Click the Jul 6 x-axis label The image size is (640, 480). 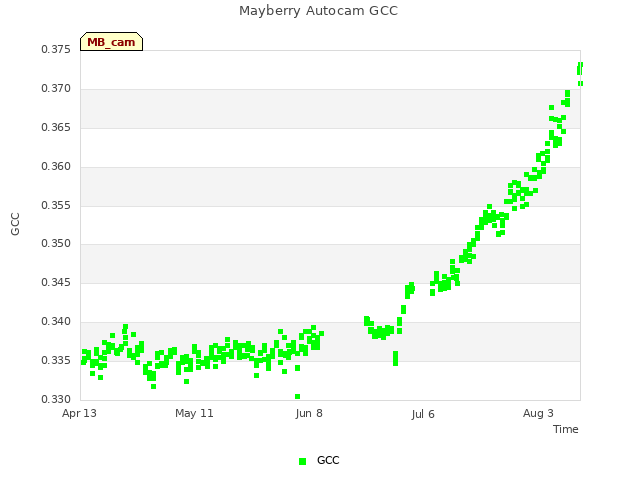point(423,414)
